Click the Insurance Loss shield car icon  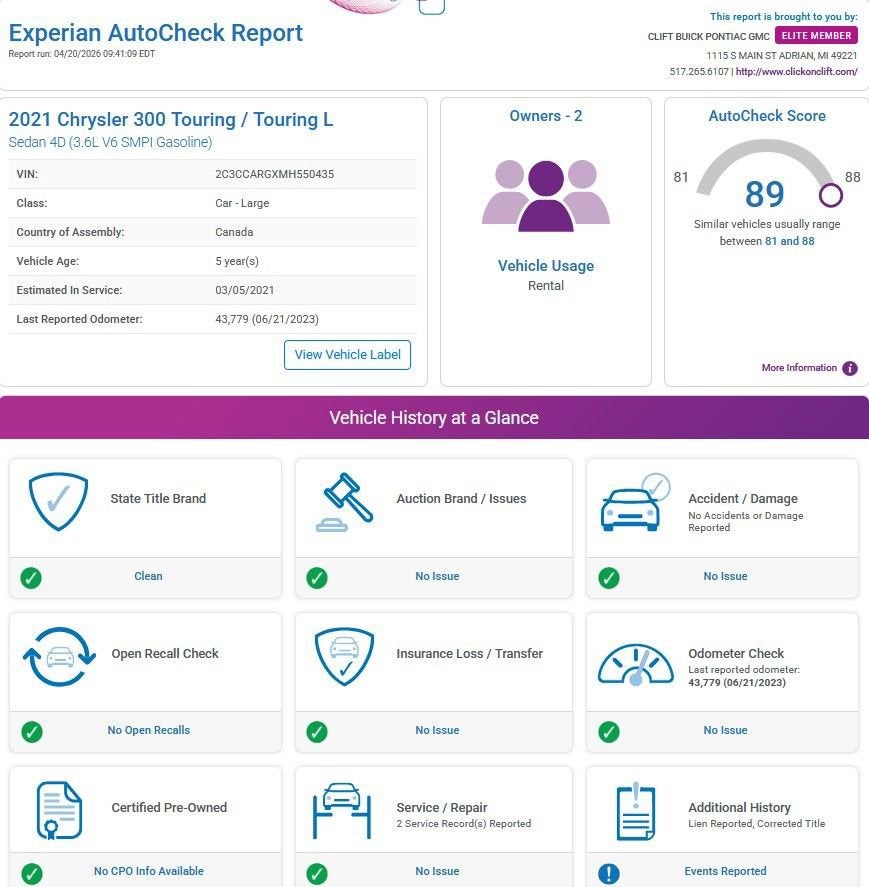point(345,656)
